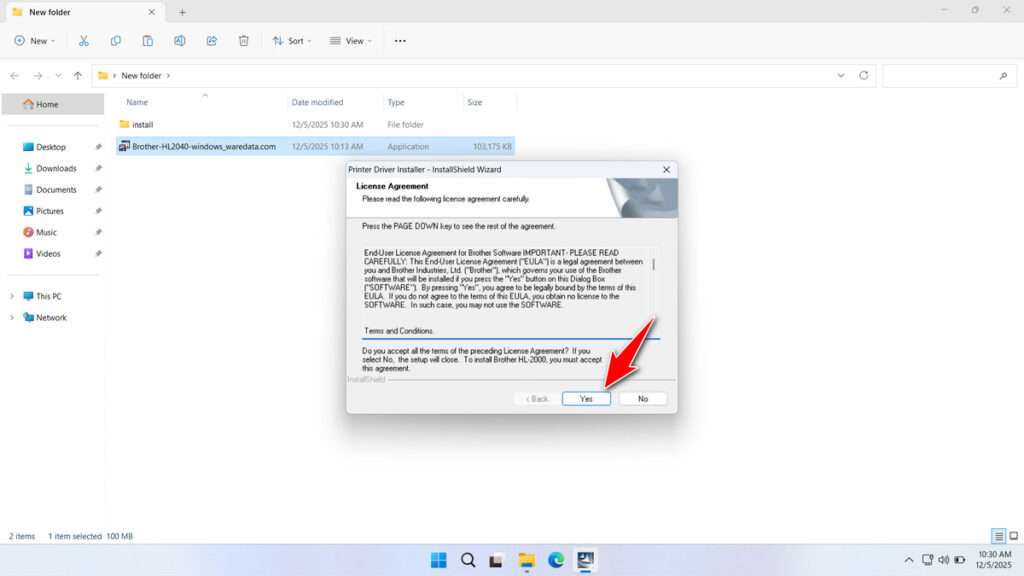Open the Share icon in the toolbar
This screenshot has height=576, width=1024.
tap(211, 40)
